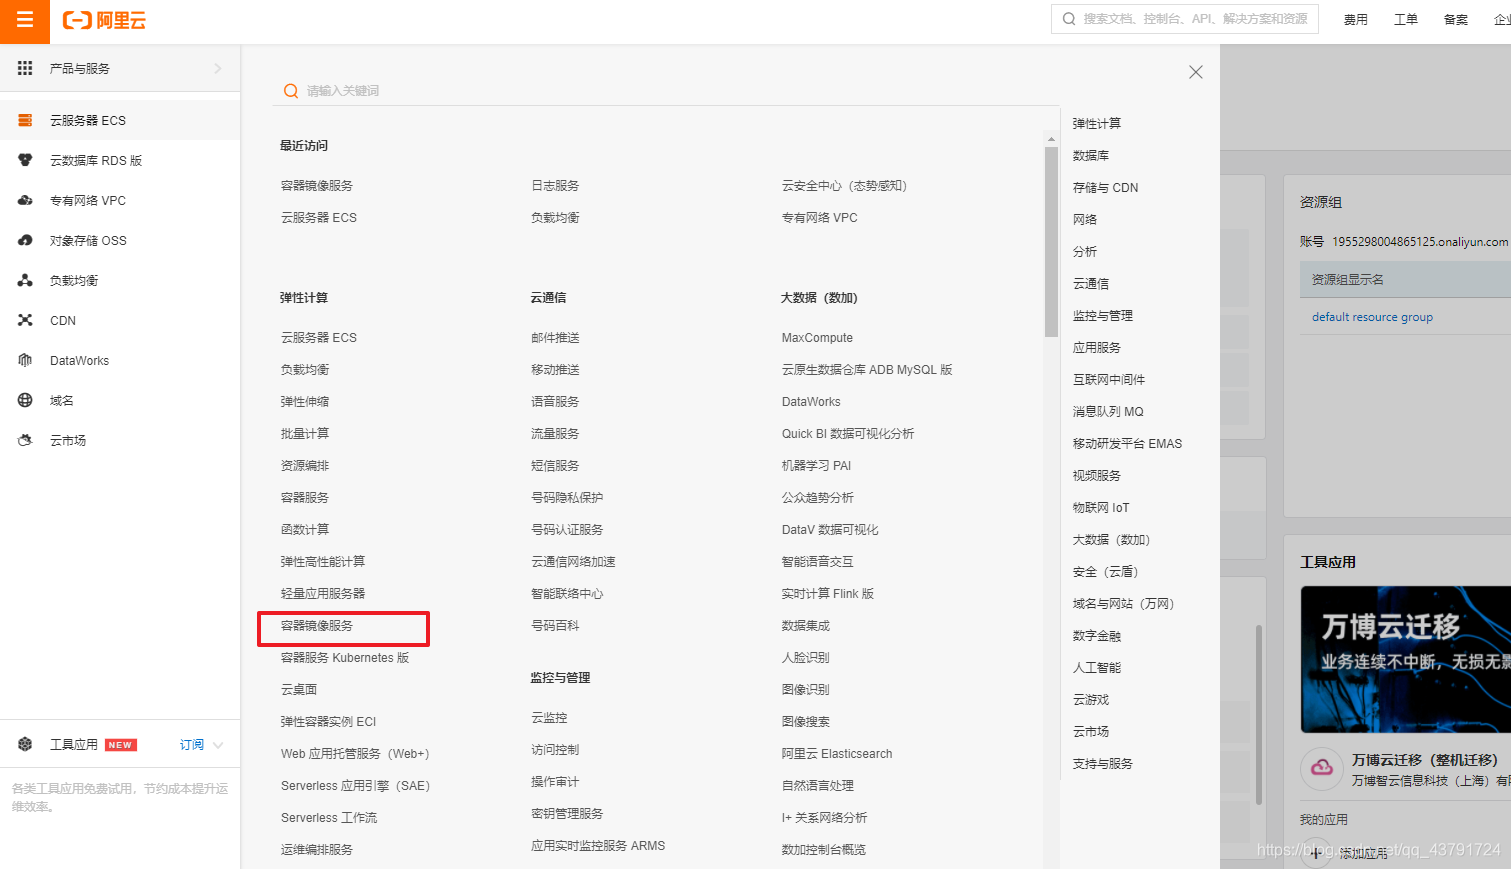The width and height of the screenshot is (1511, 869).
Task: Open recently visited 日志服务
Action: (x=555, y=186)
